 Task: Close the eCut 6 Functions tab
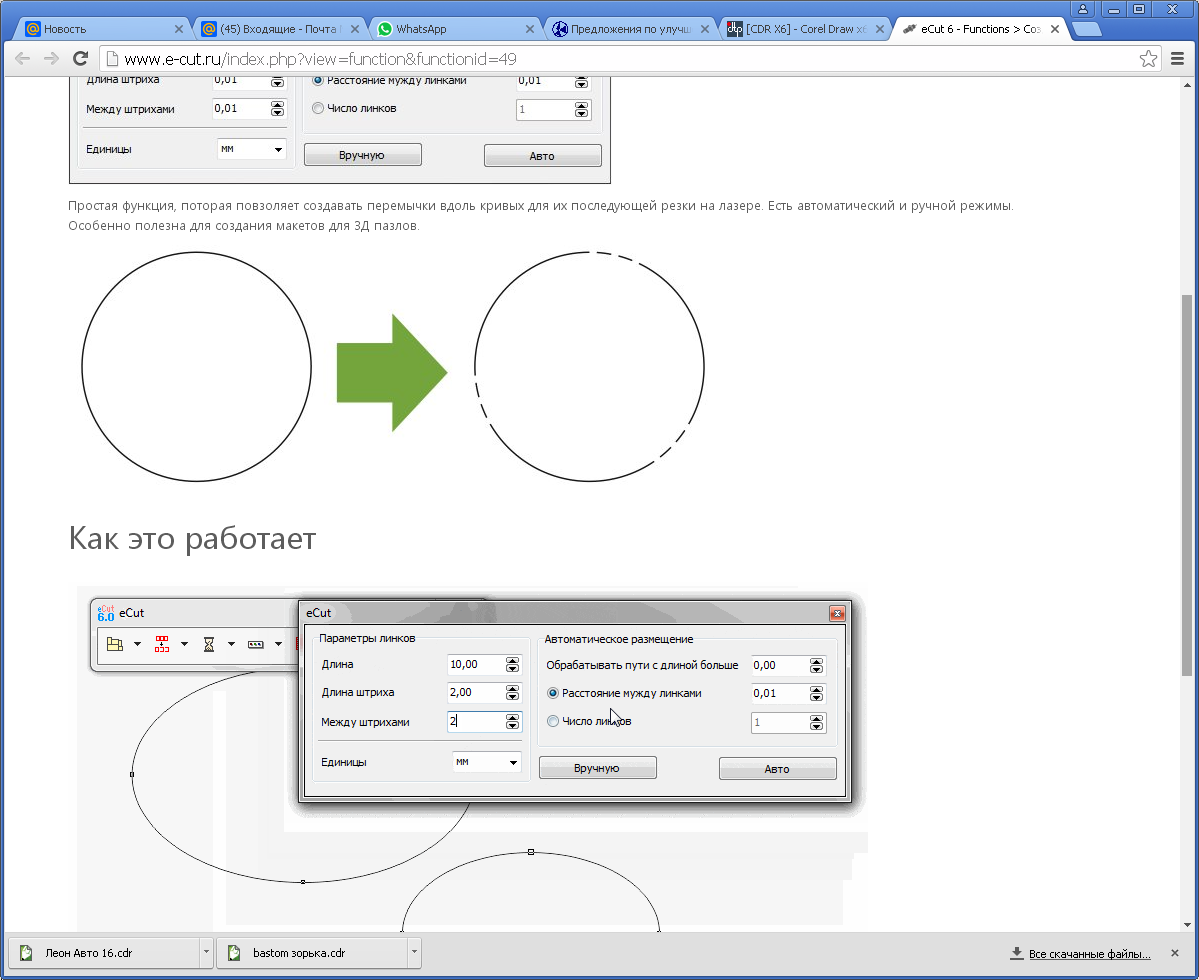point(1055,29)
